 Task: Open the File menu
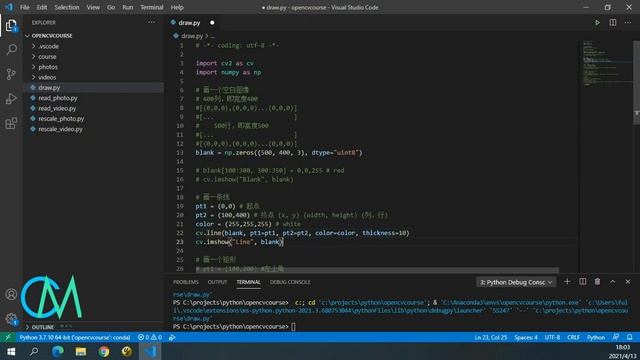tap(24, 7)
